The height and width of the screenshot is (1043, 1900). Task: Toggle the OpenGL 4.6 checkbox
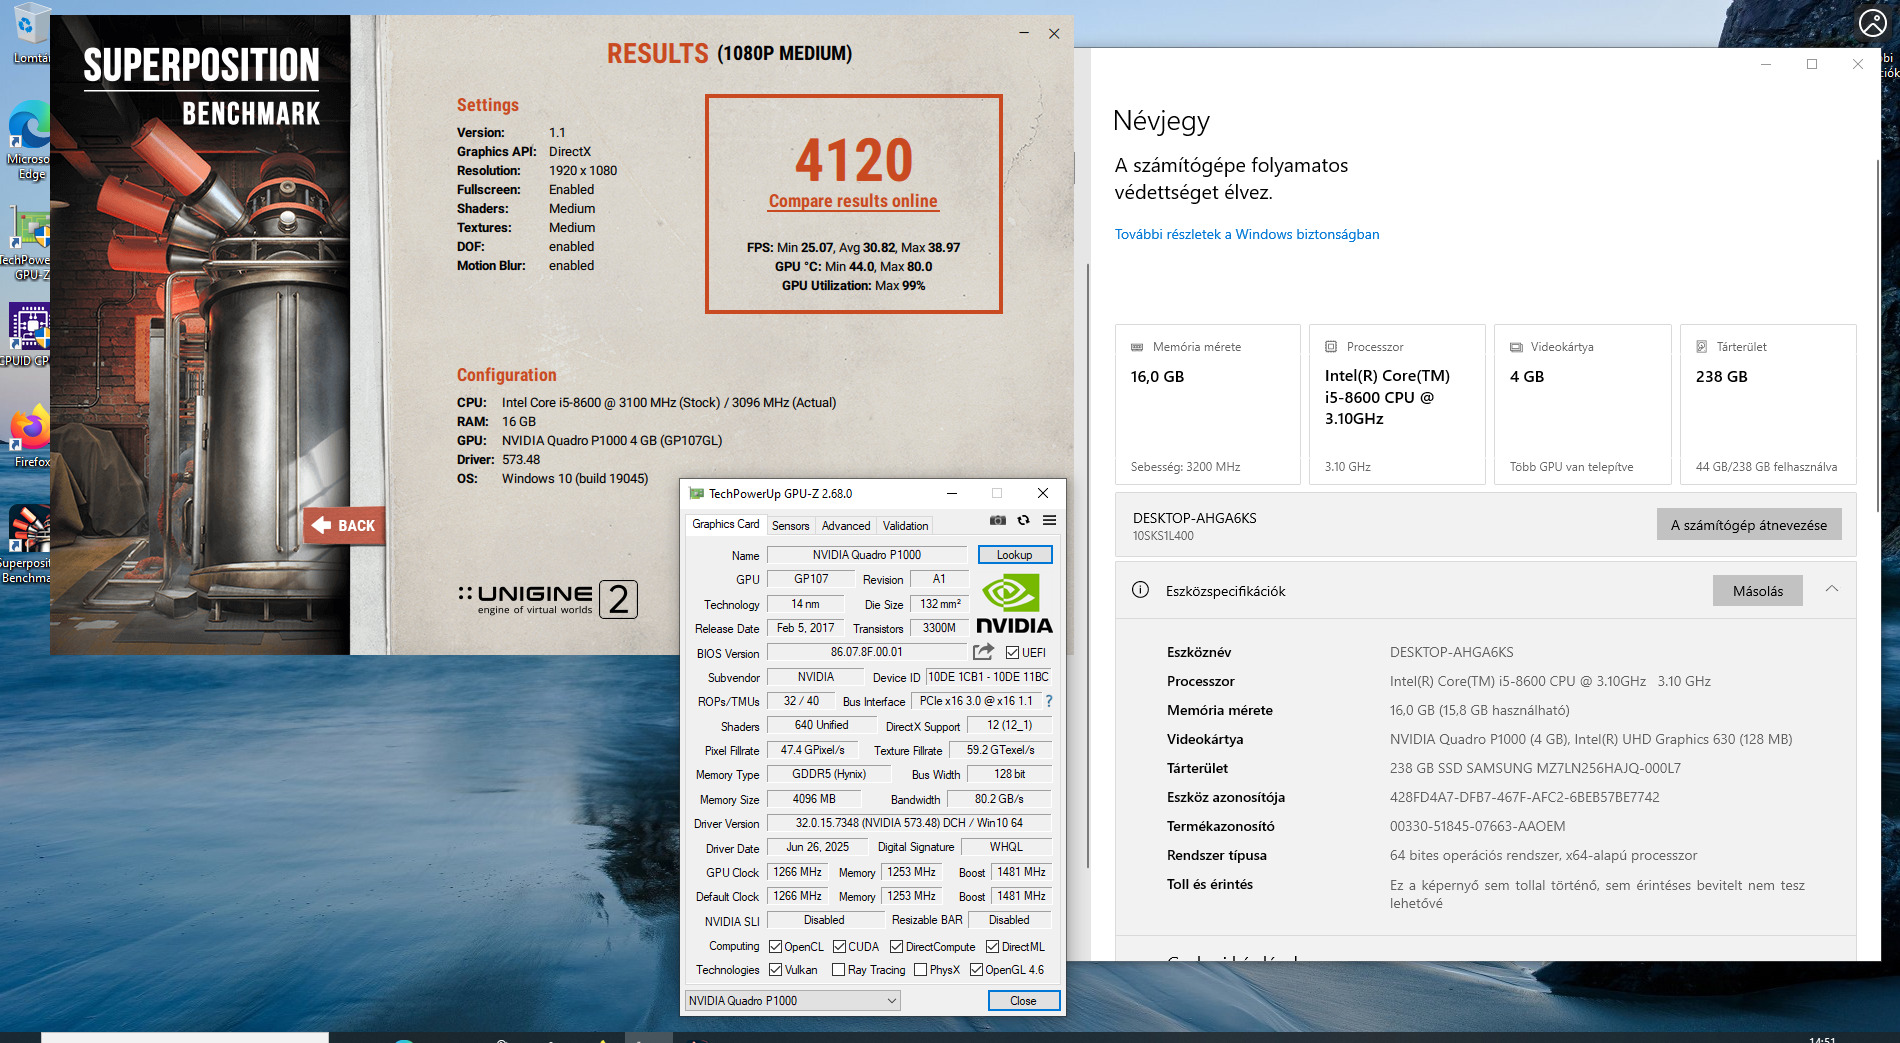[976, 970]
